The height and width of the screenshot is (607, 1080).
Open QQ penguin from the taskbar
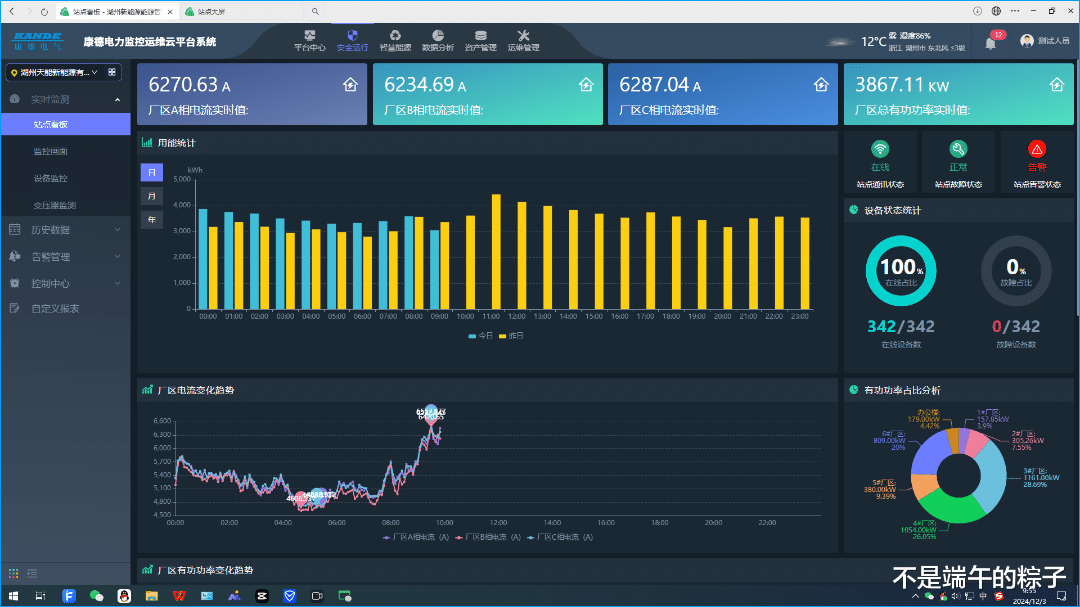coord(124,596)
